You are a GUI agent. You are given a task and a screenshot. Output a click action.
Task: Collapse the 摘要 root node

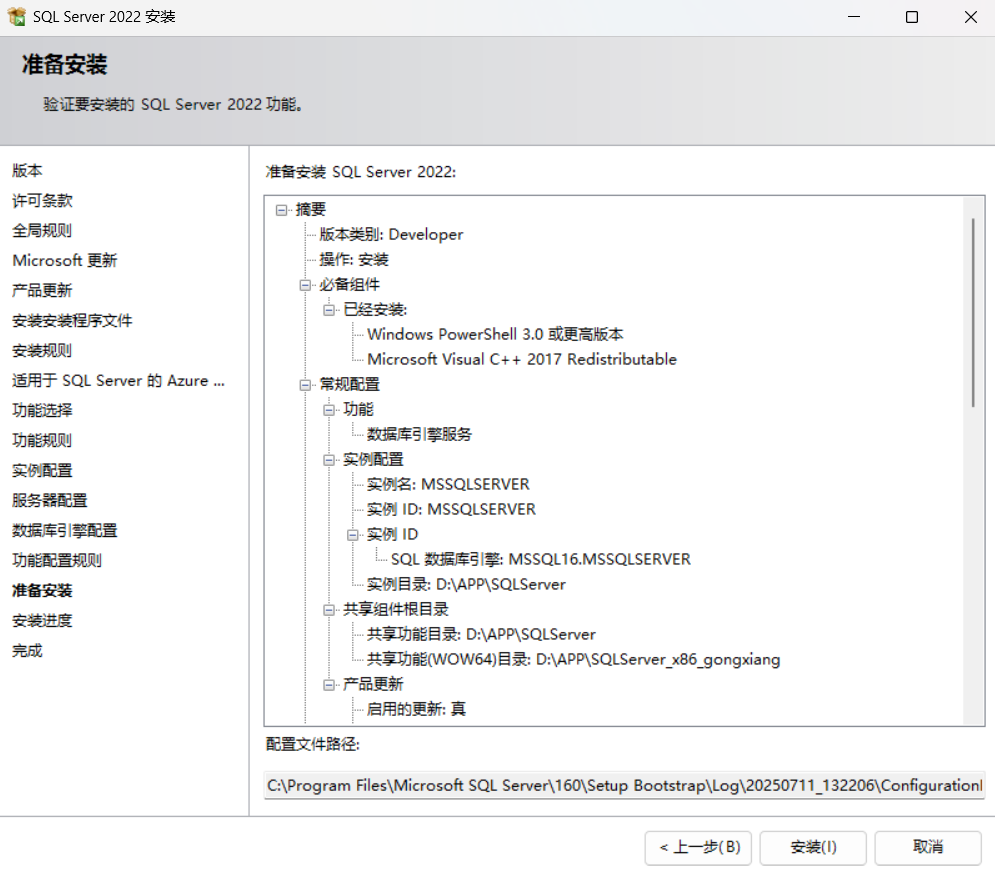coord(281,210)
